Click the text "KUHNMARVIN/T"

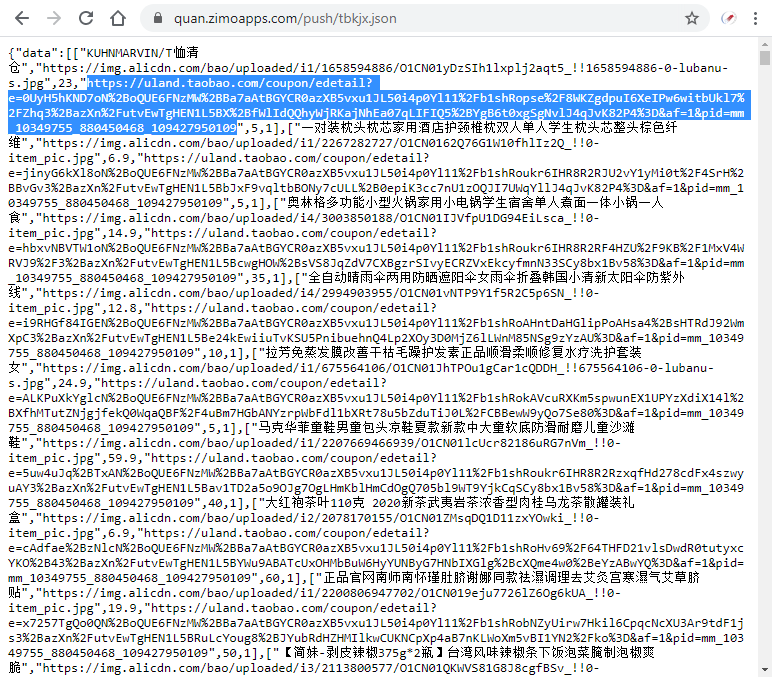click(129, 53)
